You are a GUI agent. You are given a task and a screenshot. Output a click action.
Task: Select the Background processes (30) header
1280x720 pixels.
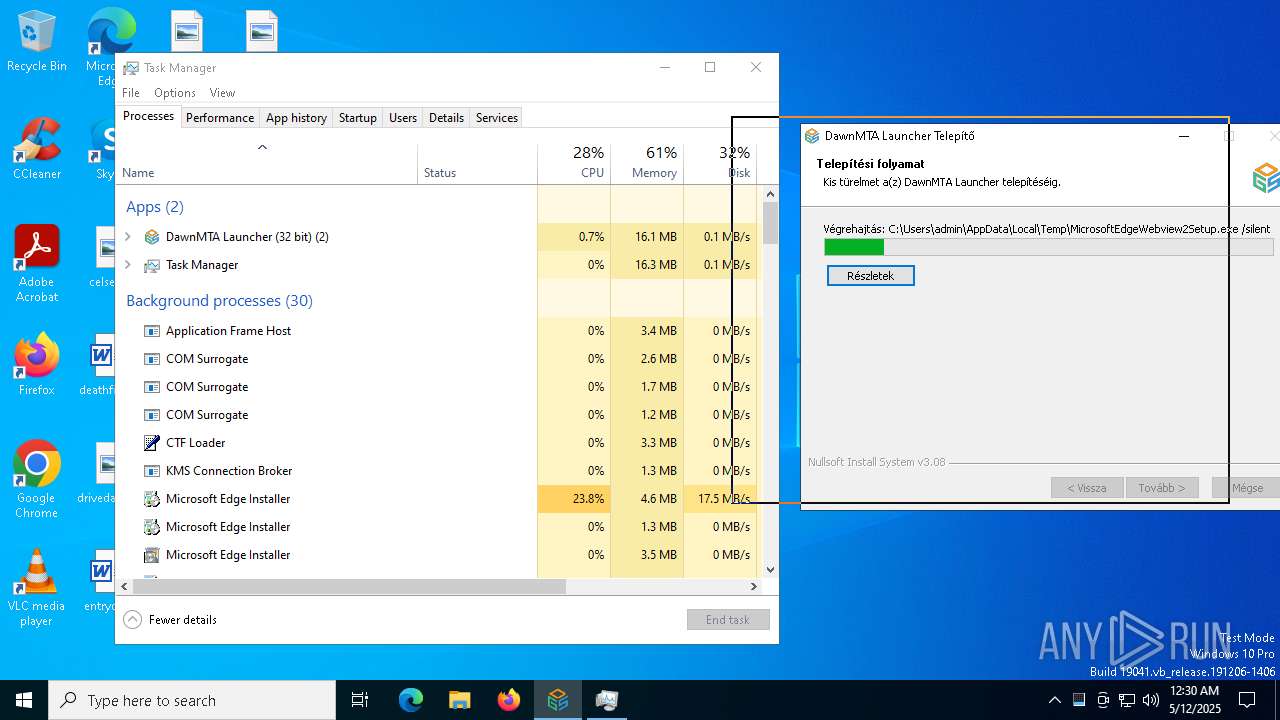coord(219,301)
